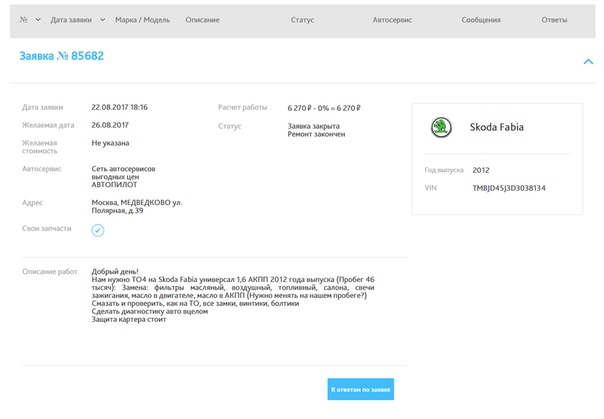Select the Статус column header

[302, 20]
